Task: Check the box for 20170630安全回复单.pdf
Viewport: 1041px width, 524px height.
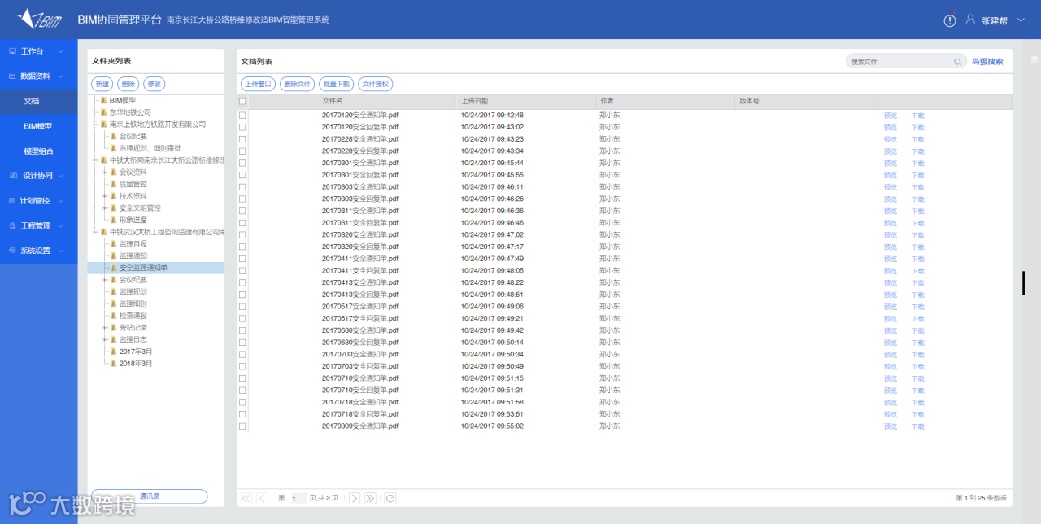Action: click(x=242, y=342)
